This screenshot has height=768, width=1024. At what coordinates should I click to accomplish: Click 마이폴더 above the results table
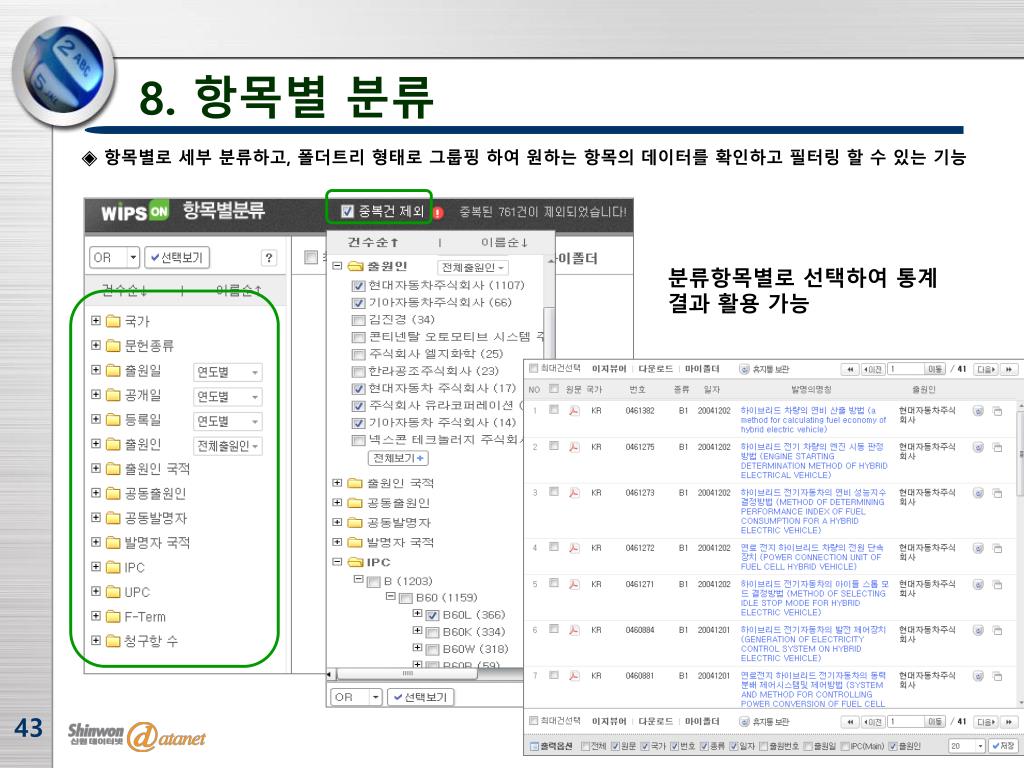point(702,369)
